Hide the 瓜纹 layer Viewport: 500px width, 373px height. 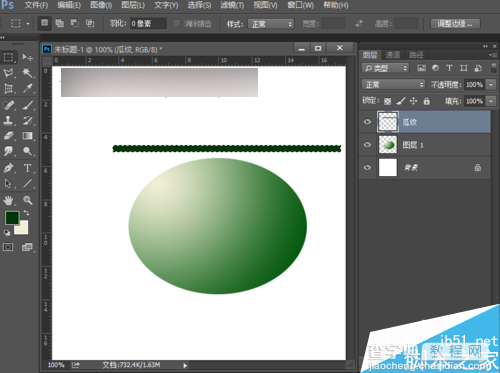coord(367,122)
